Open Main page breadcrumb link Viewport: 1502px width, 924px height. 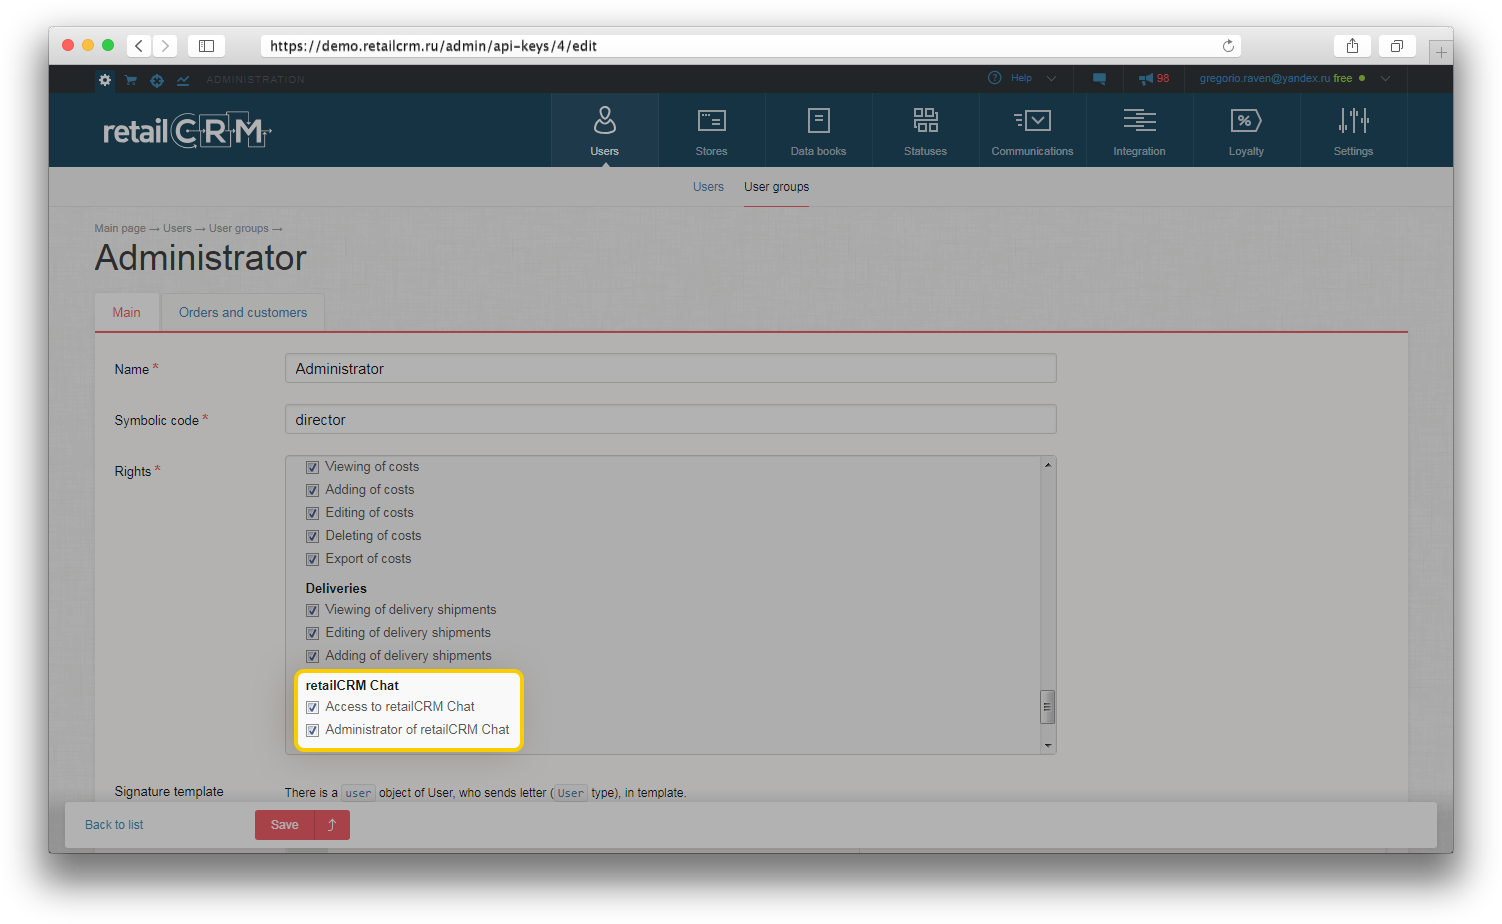[120, 228]
